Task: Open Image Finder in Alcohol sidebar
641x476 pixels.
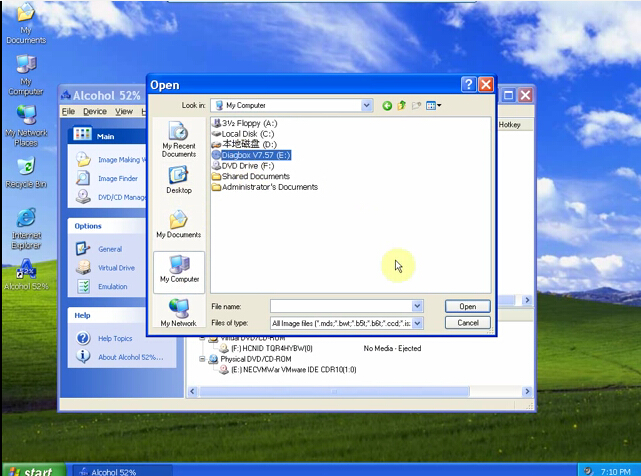Action: click(107, 178)
